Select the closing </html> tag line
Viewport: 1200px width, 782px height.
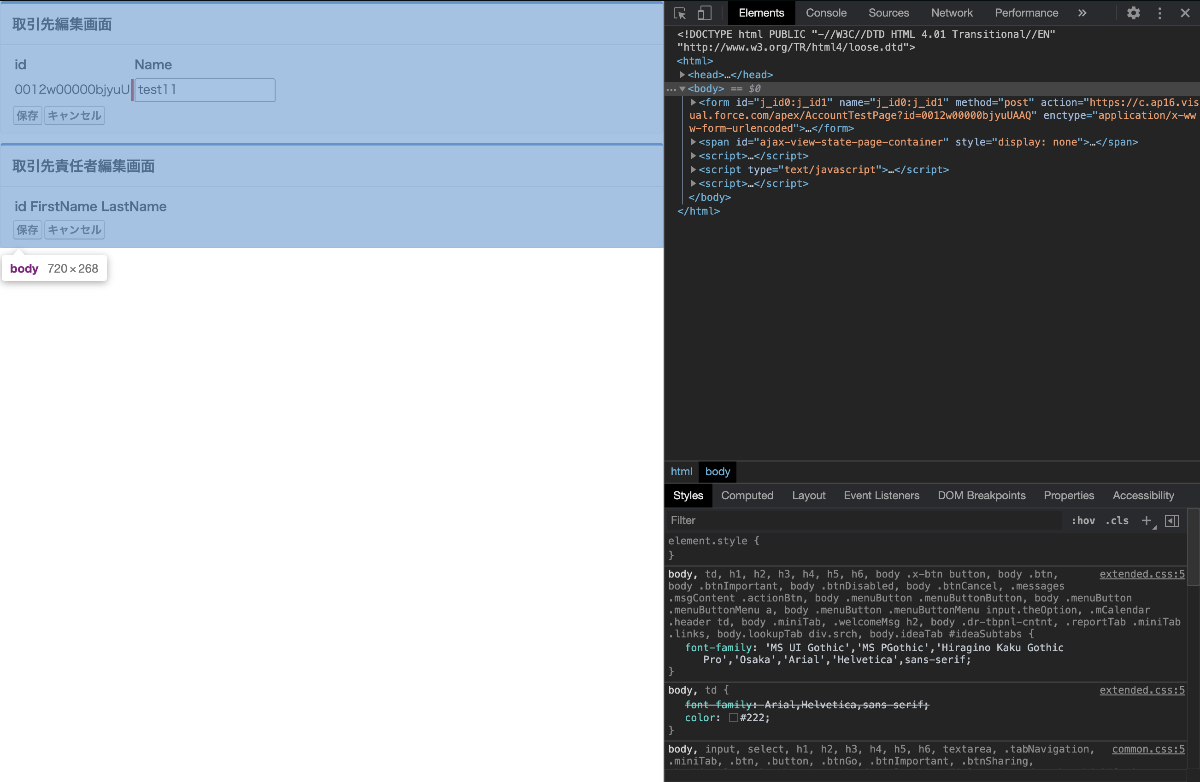[x=698, y=211]
